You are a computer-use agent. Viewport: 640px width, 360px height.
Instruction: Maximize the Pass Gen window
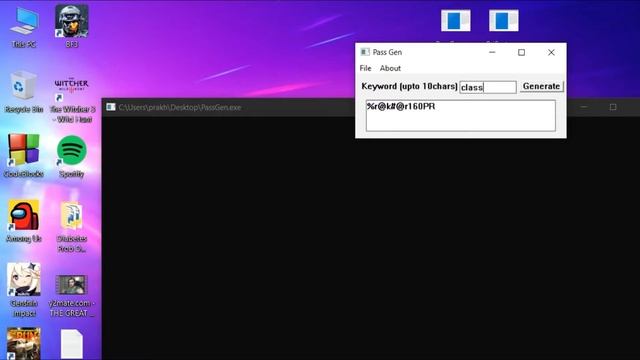[521, 52]
